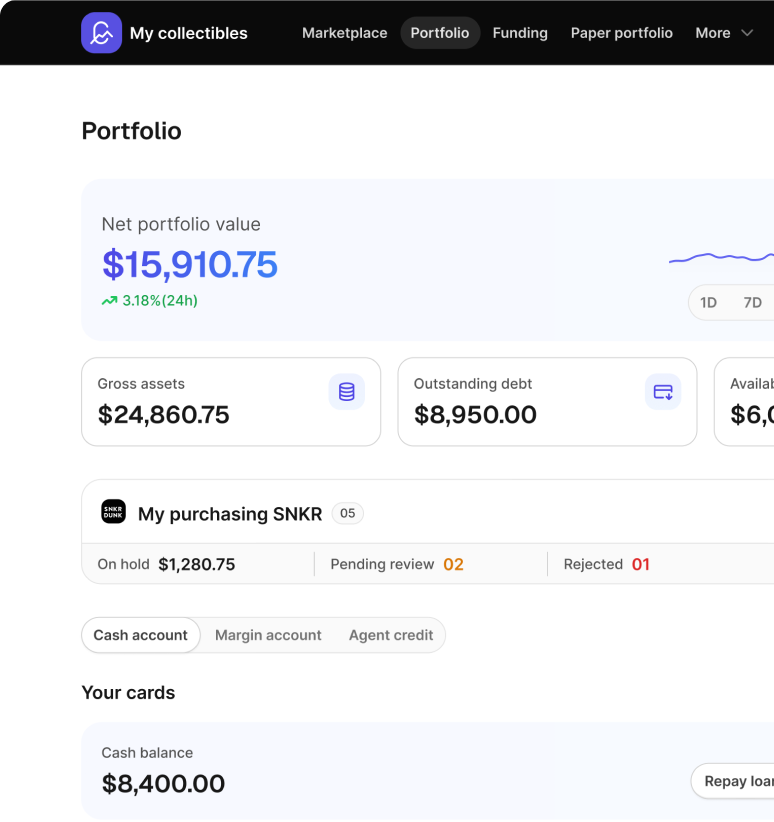Screen dimensions: 774x822
Task: Click the Gross assets coins icon
Action: tap(347, 392)
